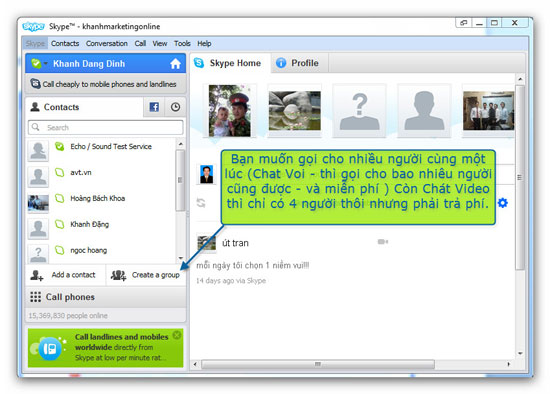Click the group of men photo thumbnail

(x=488, y=111)
